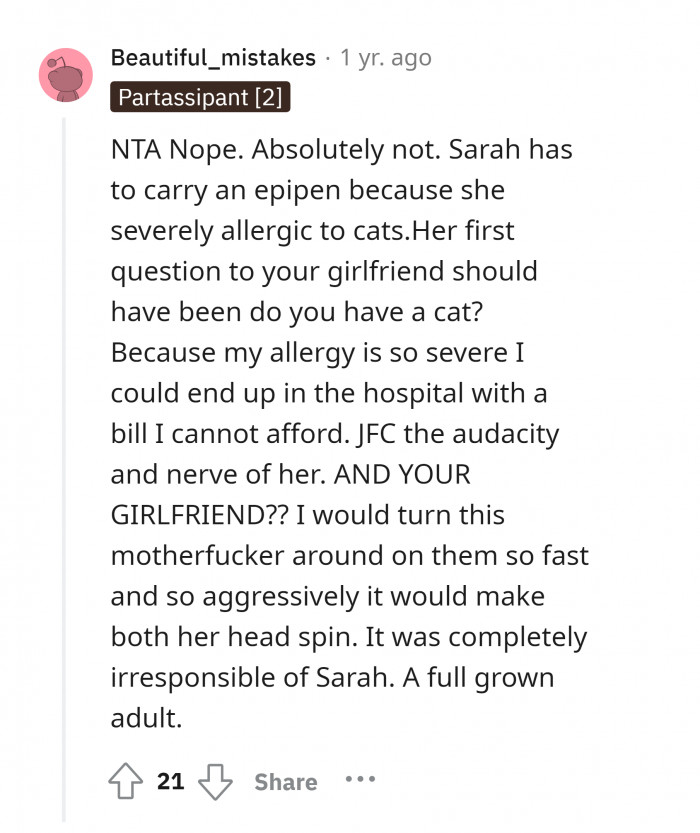Select the Partassipant [2] flair badge
The image size is (700, 833).
(x=200, y=97)
